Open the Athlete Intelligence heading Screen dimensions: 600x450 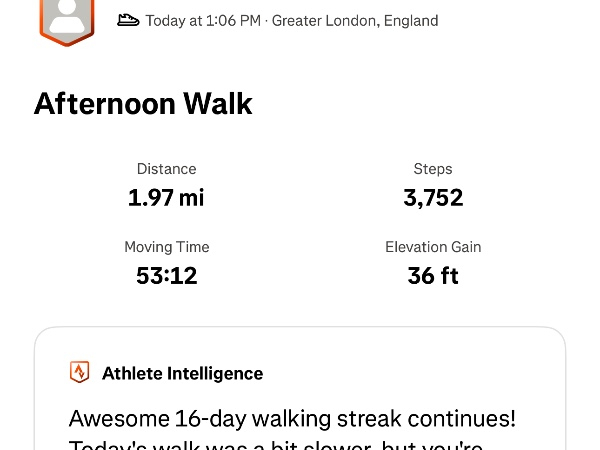click(182, 374)
